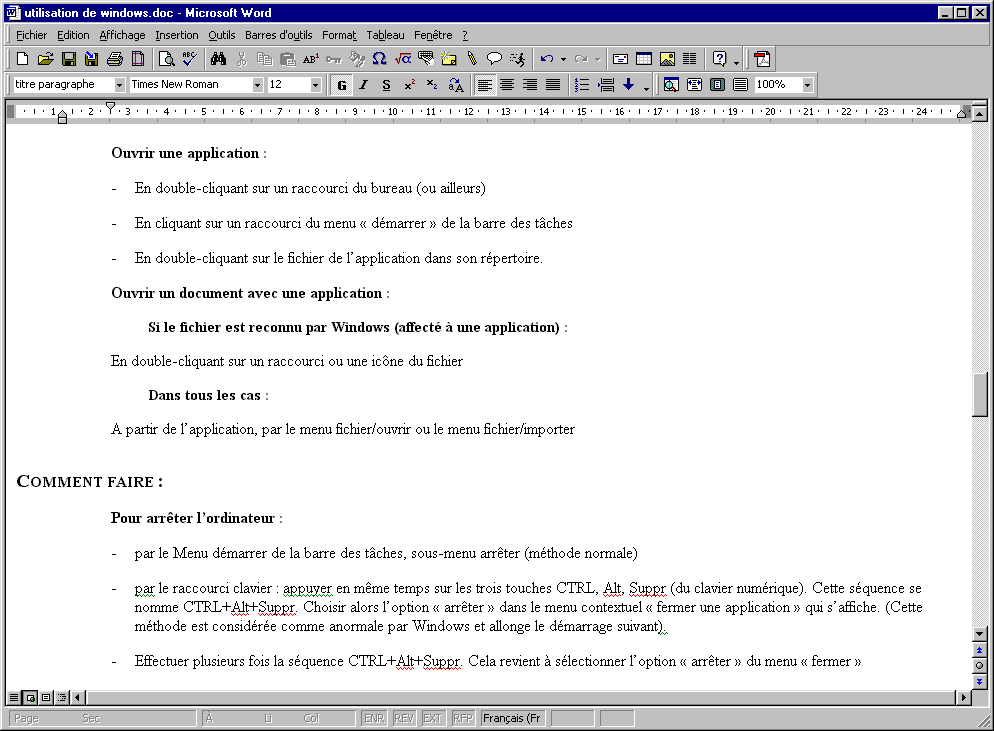Click the ENR macro record status indicator
The height and width of the screenshot is (731, 994).
tap(374, 718)
